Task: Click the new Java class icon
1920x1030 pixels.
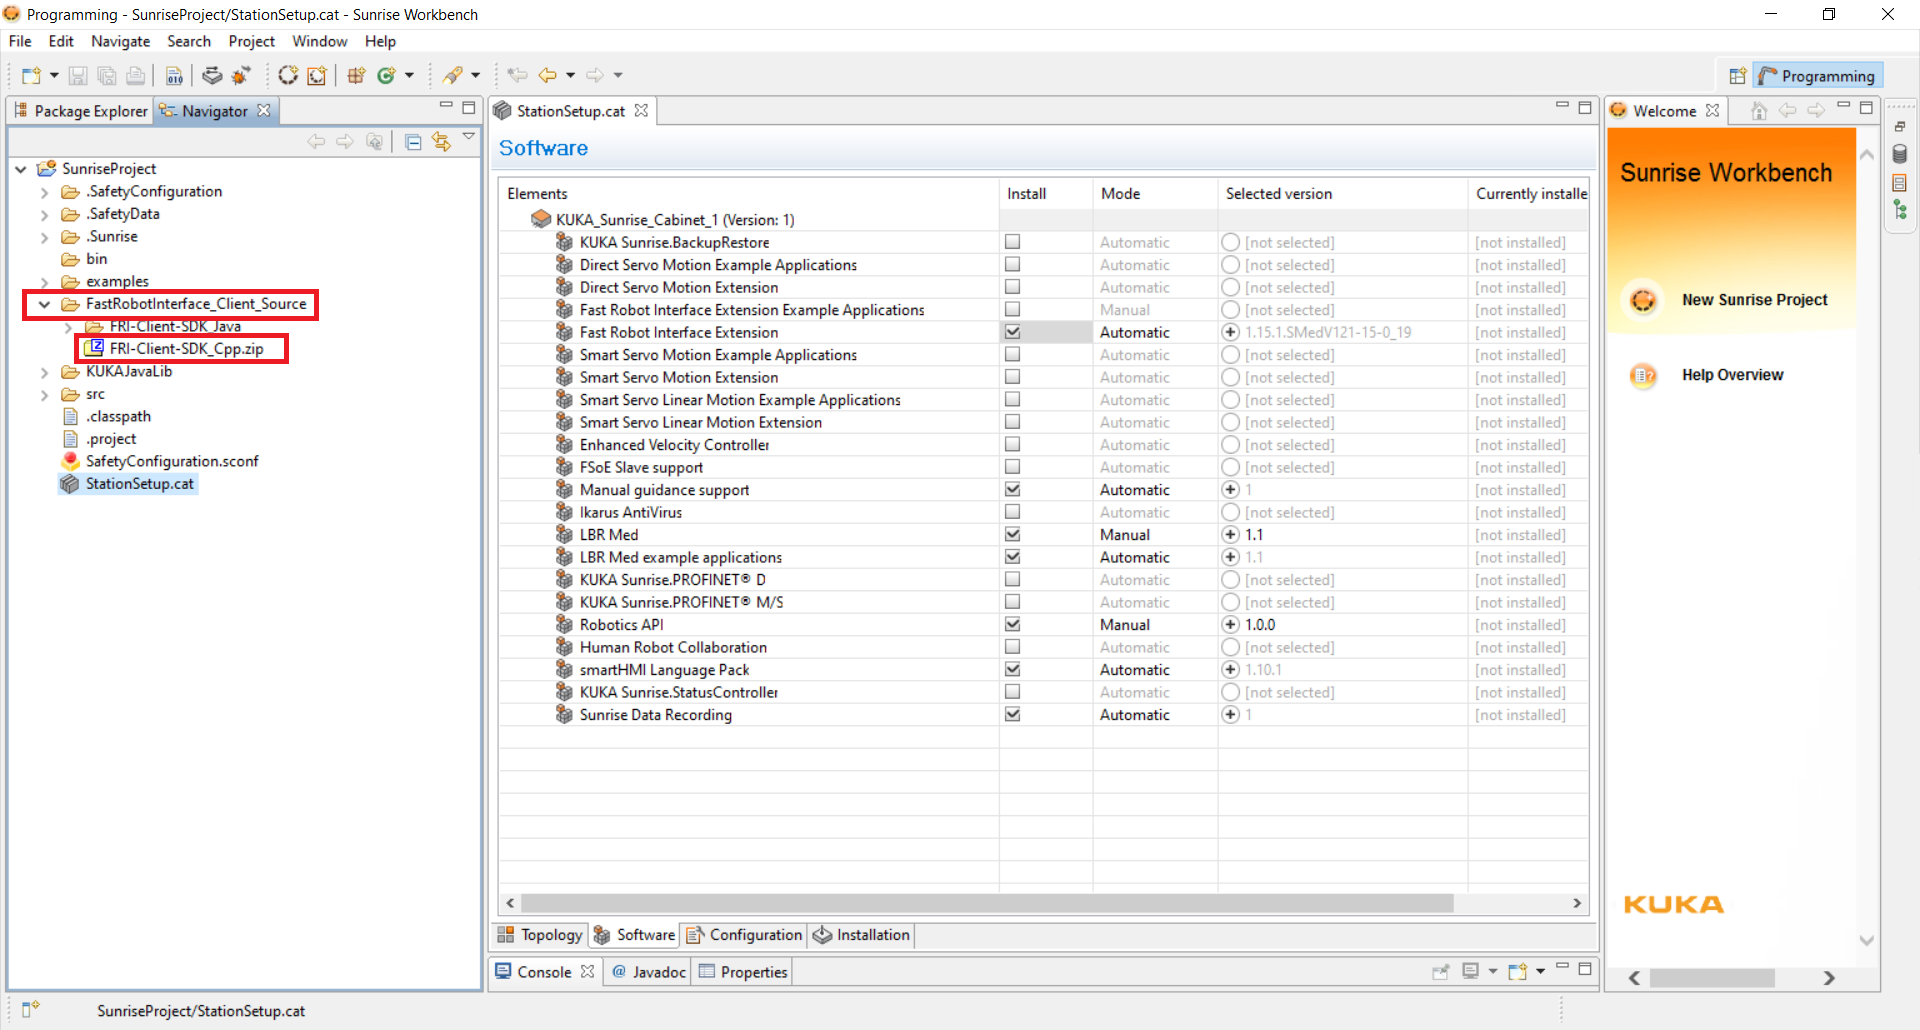Action: (x=387, y=76)
